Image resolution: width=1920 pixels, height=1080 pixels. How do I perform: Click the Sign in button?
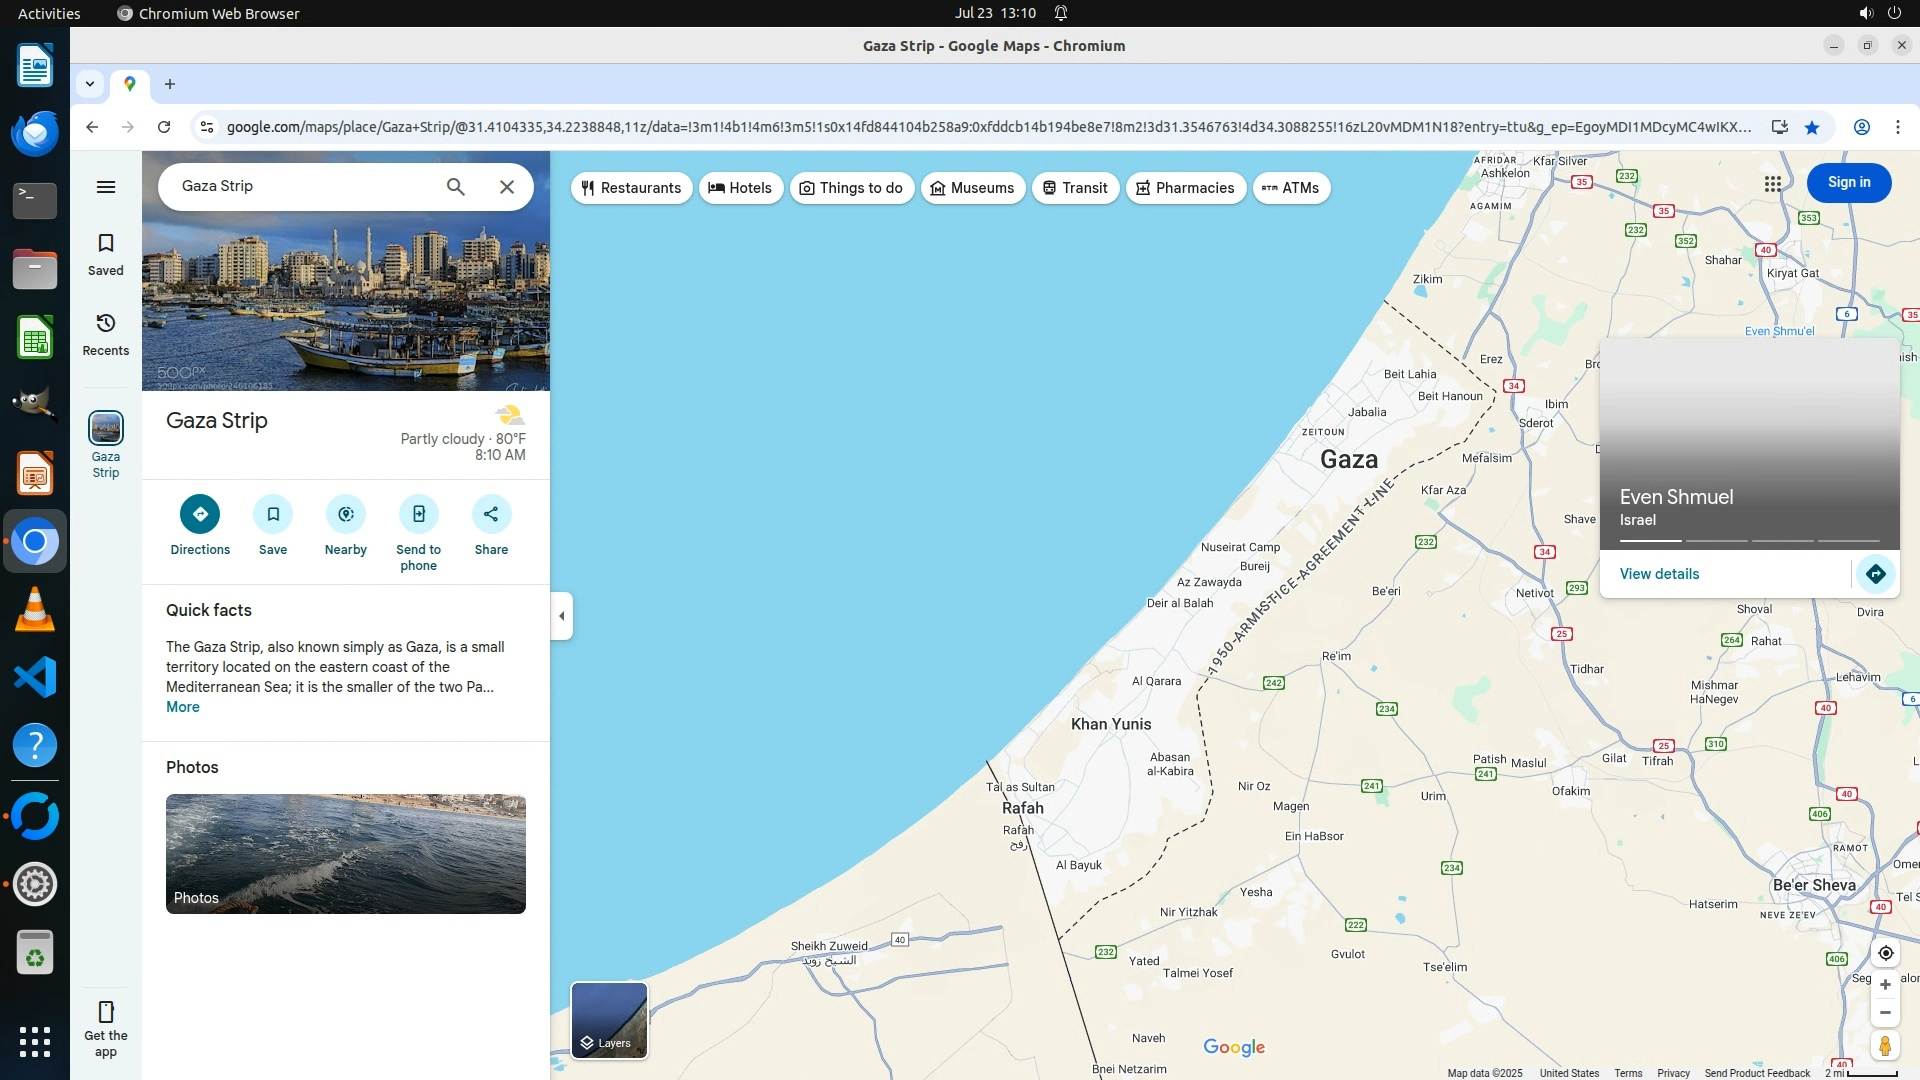1848,183
